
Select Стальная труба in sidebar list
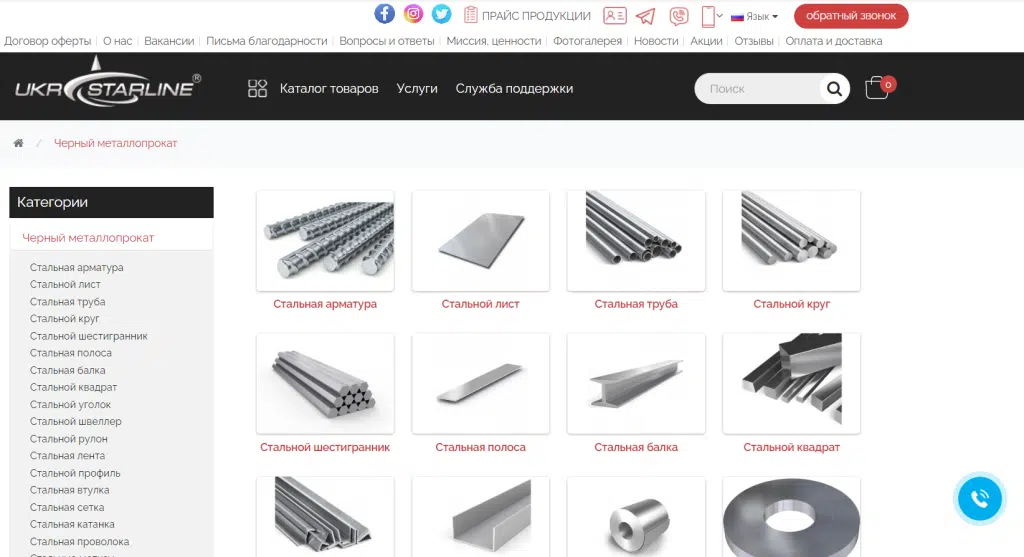(x=67, y=302)
